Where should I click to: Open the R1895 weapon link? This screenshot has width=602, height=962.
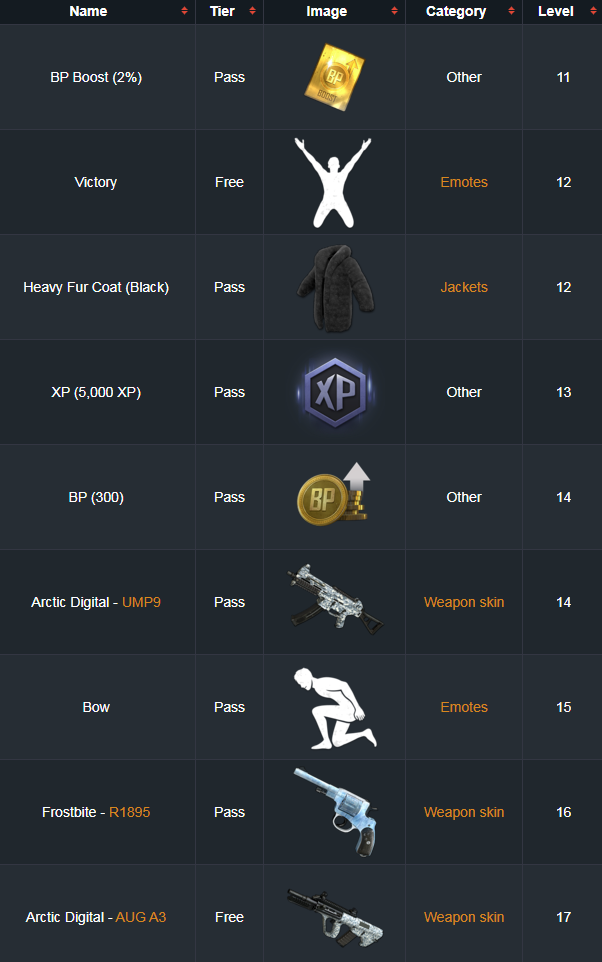point(129,812)
